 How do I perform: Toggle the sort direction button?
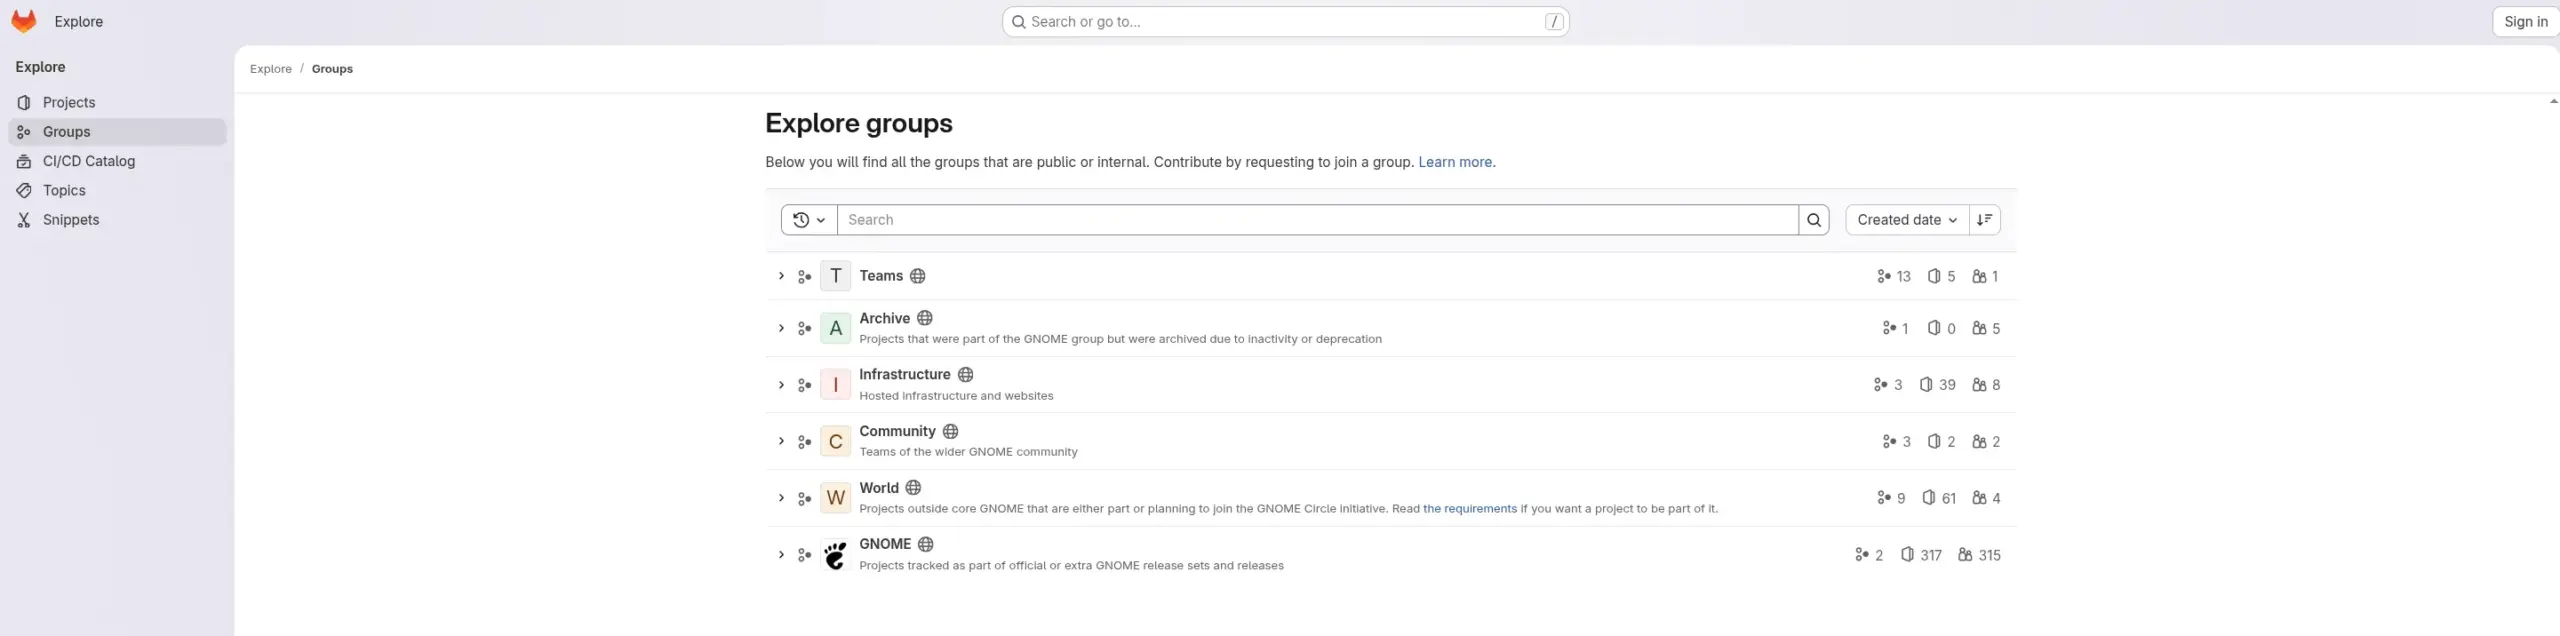click(1984, 220)
